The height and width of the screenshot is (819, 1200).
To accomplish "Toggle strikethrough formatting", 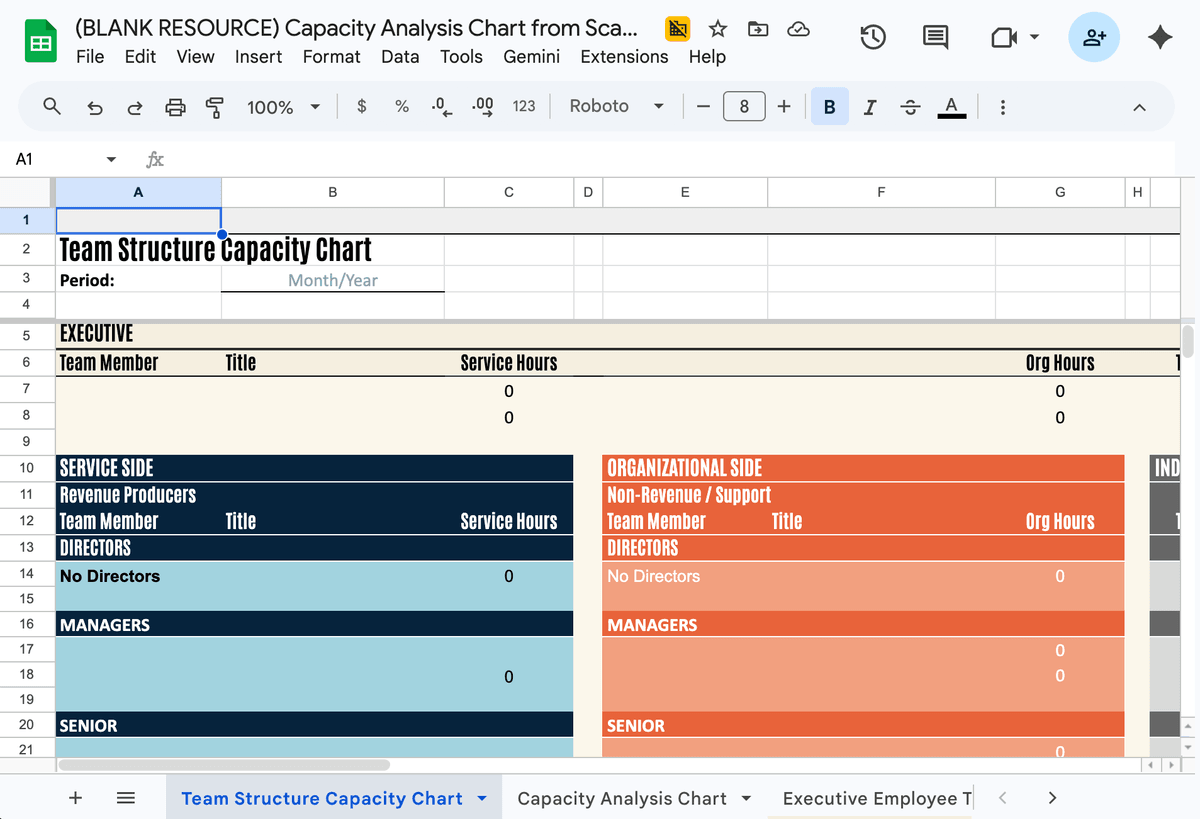I will tap(910, 106).
